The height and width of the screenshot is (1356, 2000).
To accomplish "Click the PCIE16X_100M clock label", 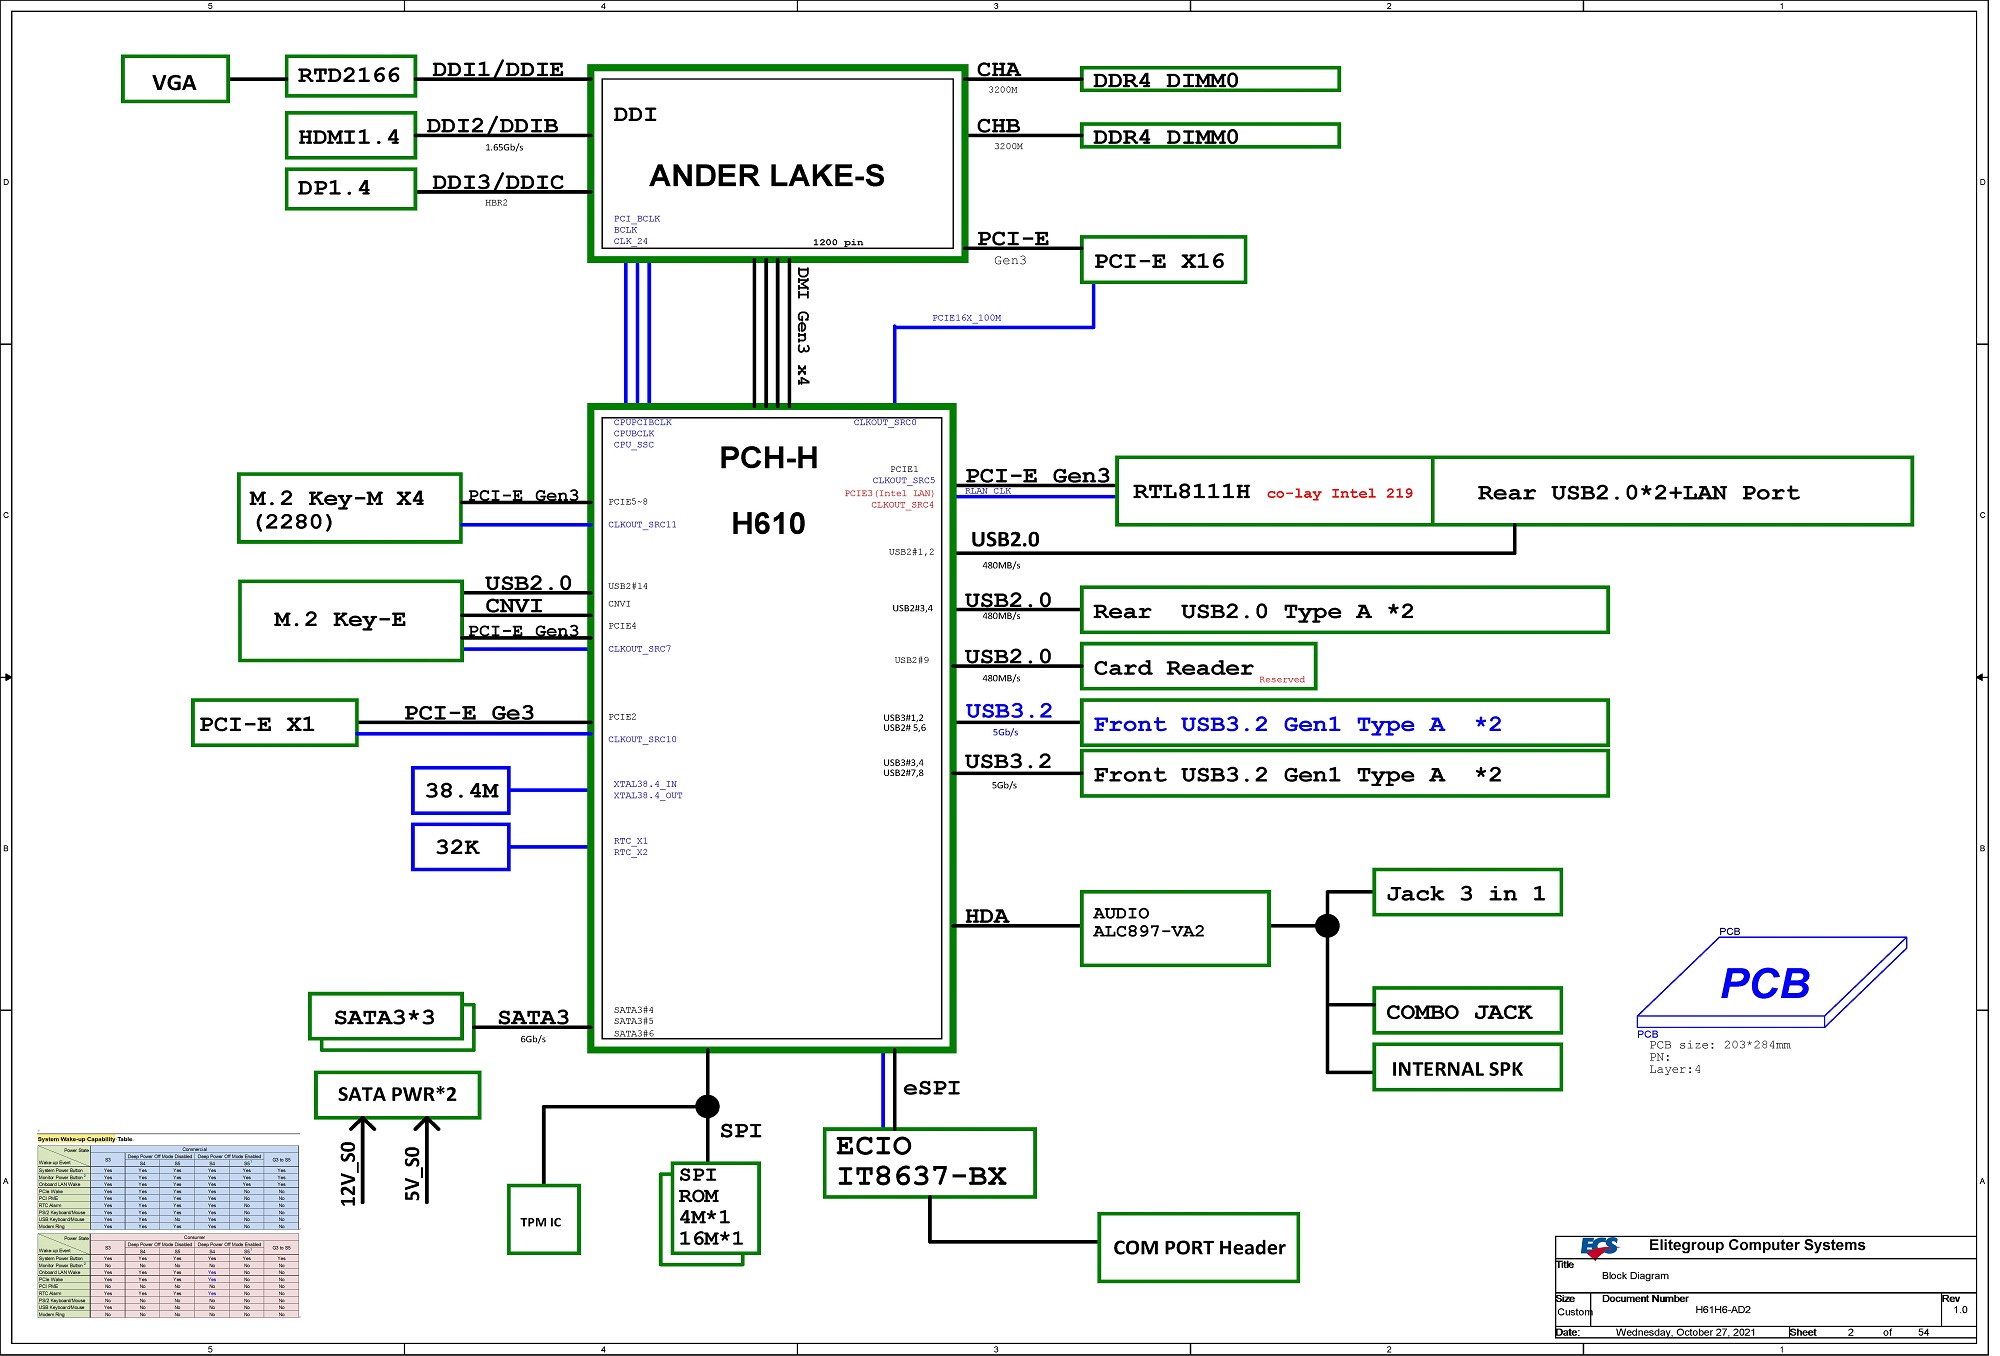I will (x=966, y=318).
